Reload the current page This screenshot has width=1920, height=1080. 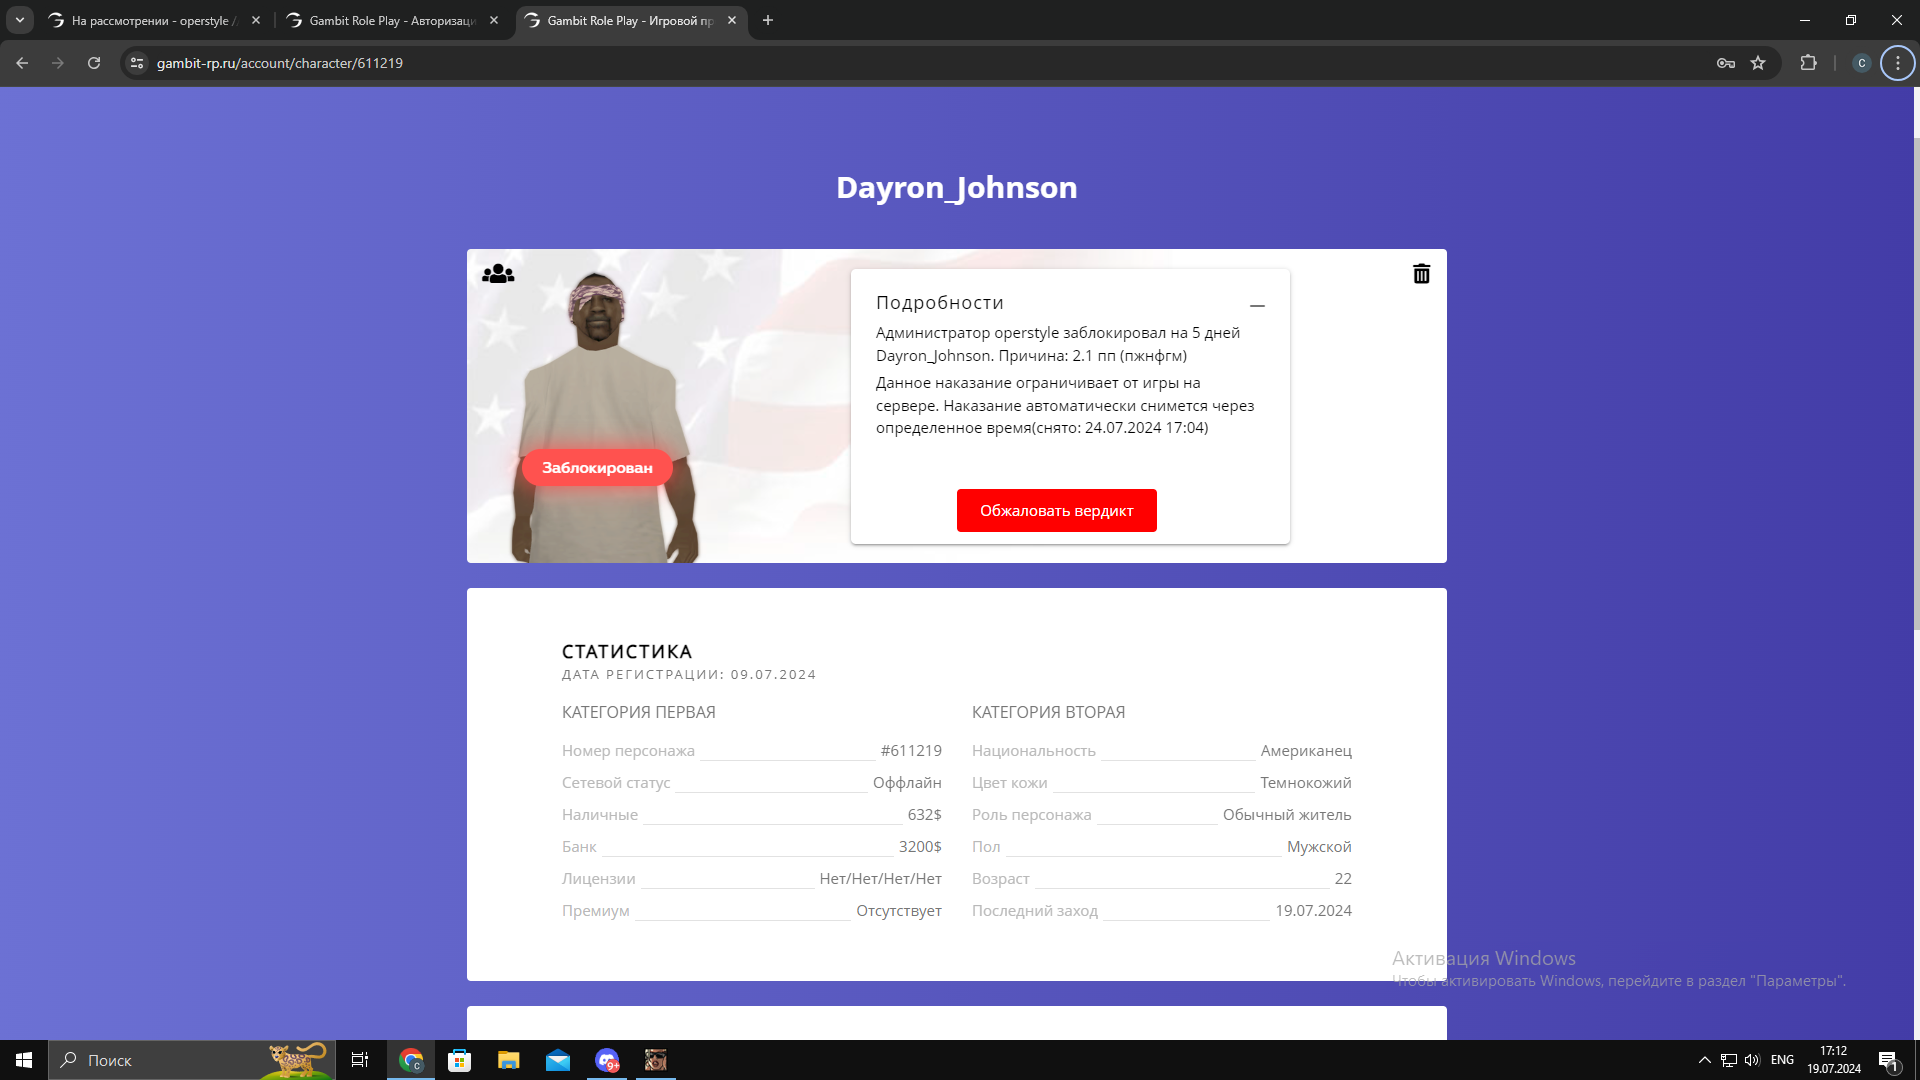(94, 63)
